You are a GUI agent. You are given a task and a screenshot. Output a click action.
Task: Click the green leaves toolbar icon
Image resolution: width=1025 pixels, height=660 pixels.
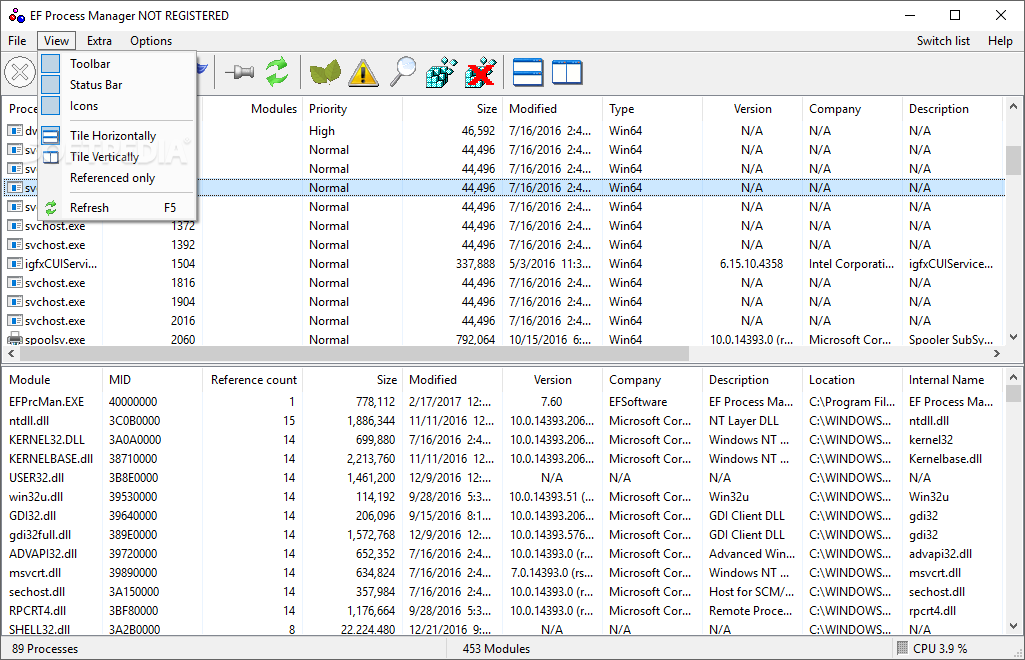point(325,72)
